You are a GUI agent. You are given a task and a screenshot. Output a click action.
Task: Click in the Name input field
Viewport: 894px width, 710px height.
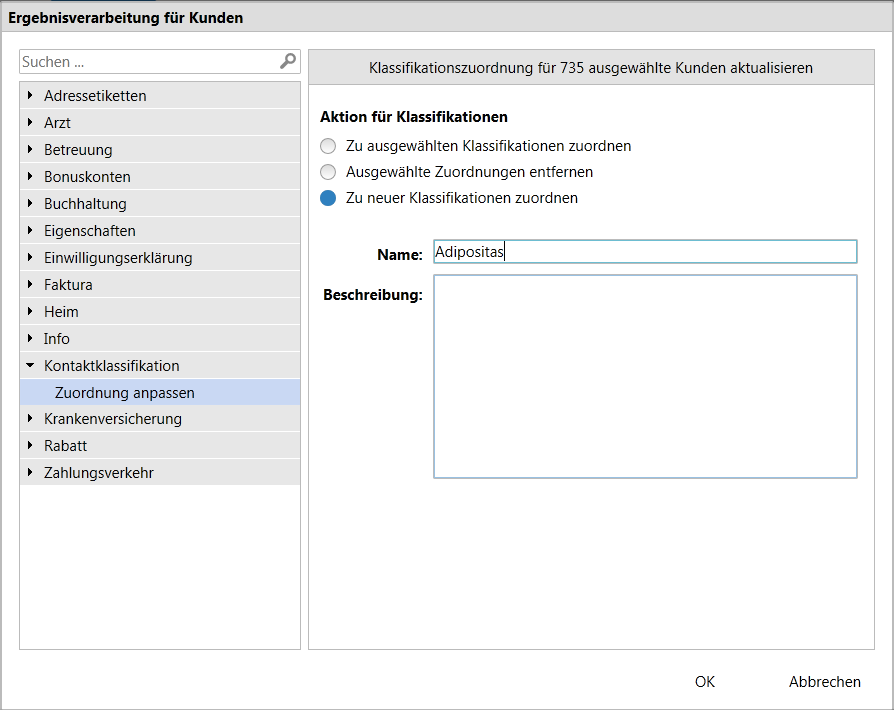[x=645, y=252]
